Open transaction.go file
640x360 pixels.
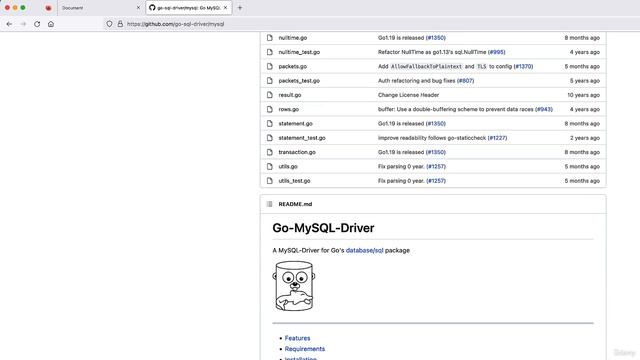pyautogui.click(x=297, y=152)
